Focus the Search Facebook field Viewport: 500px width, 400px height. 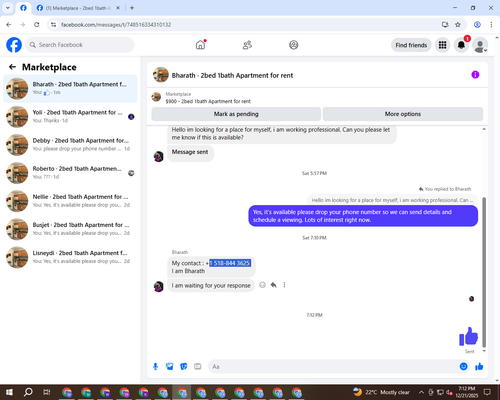[80, 45]
